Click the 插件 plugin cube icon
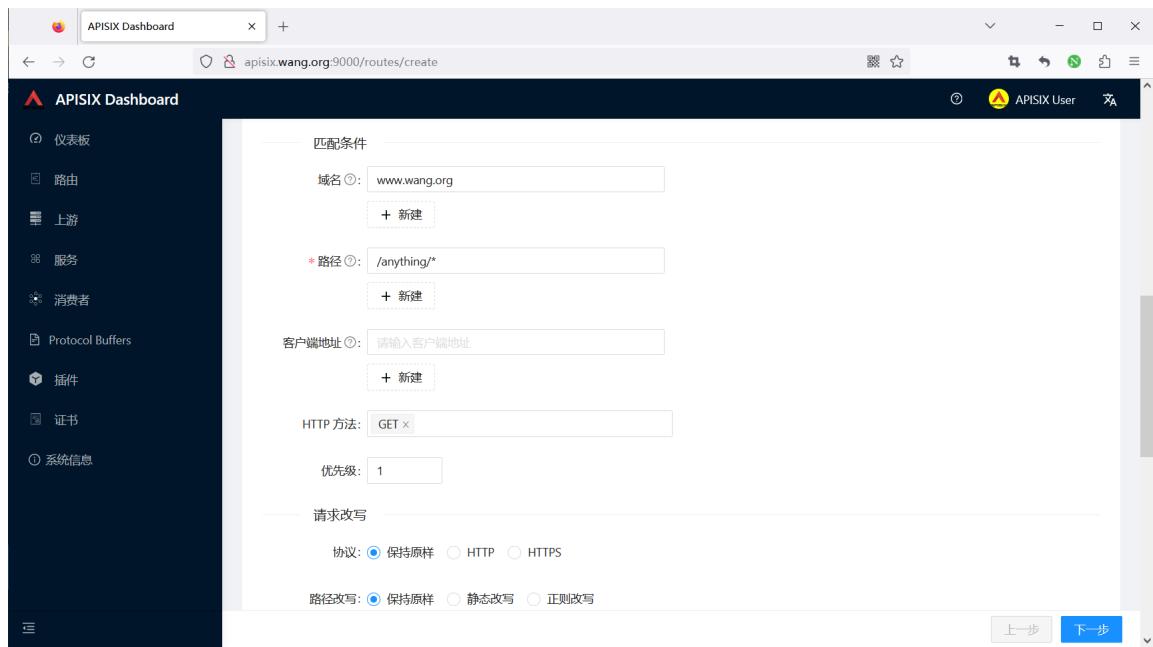 pyautogui.click(x=35, y=379)
